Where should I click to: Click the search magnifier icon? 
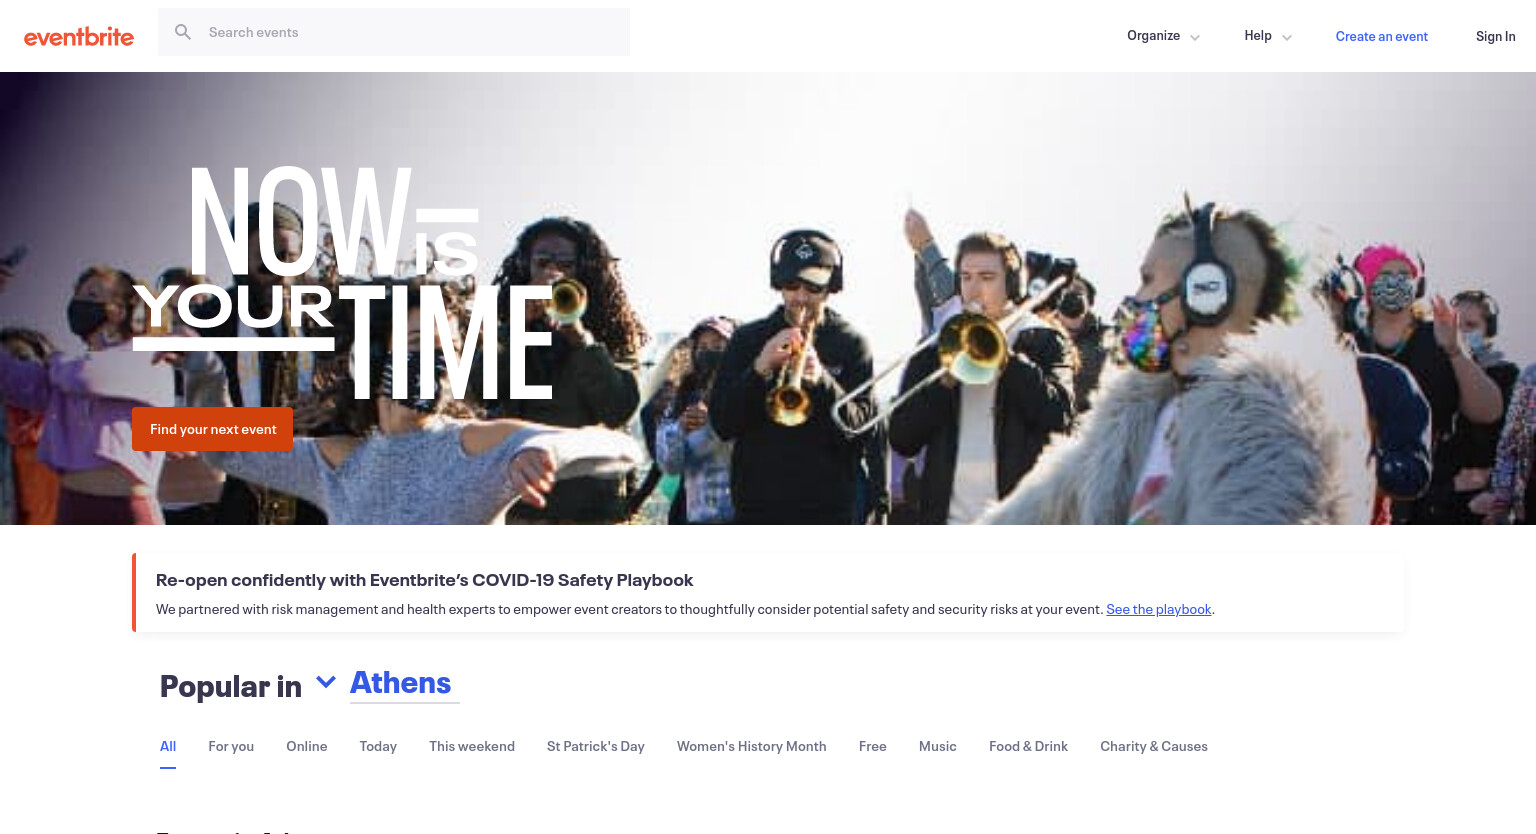(183, 32)
